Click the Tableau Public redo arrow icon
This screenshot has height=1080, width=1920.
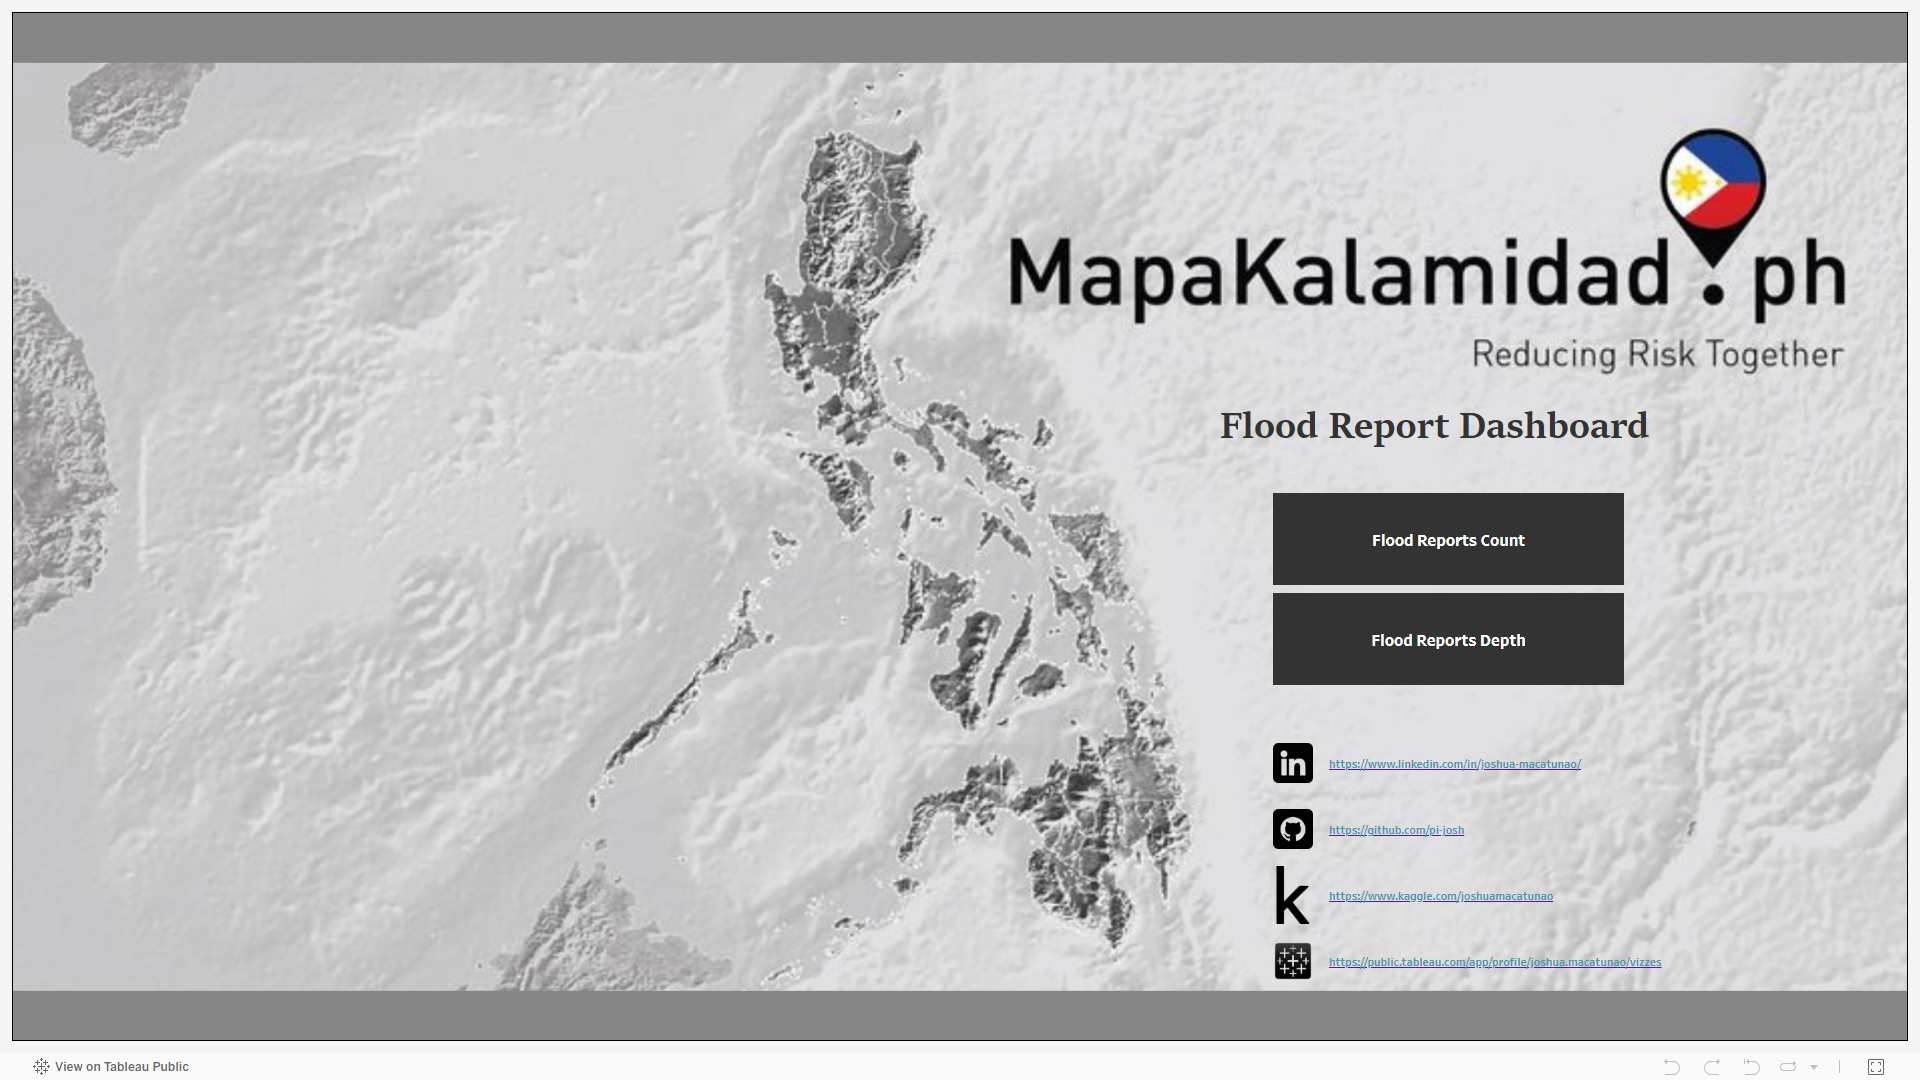1712,1065
